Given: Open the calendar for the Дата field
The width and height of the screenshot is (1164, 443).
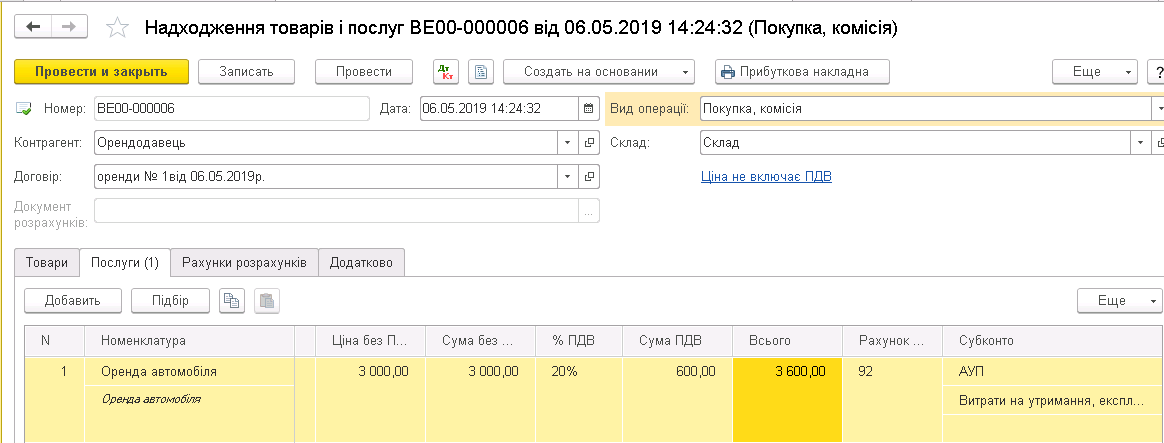Looking at the screenshot, I should 589,108.
